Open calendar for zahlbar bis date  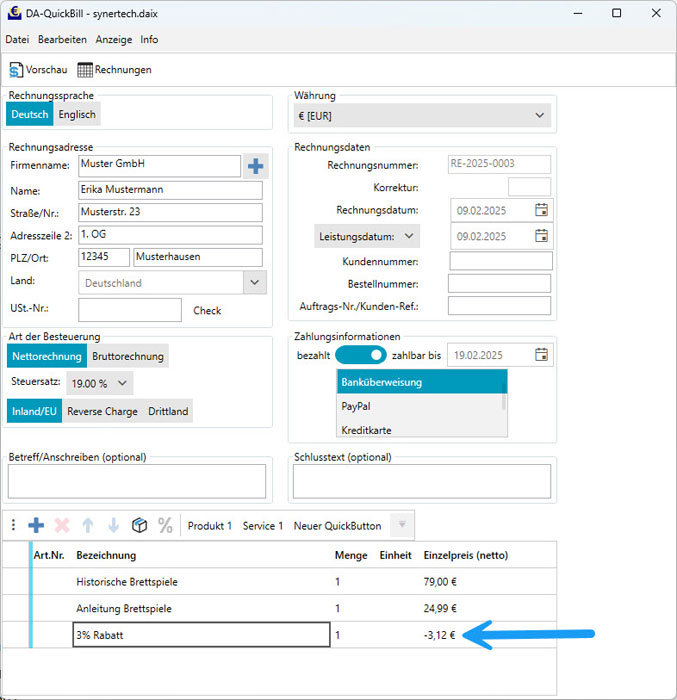tap(541, 355)
